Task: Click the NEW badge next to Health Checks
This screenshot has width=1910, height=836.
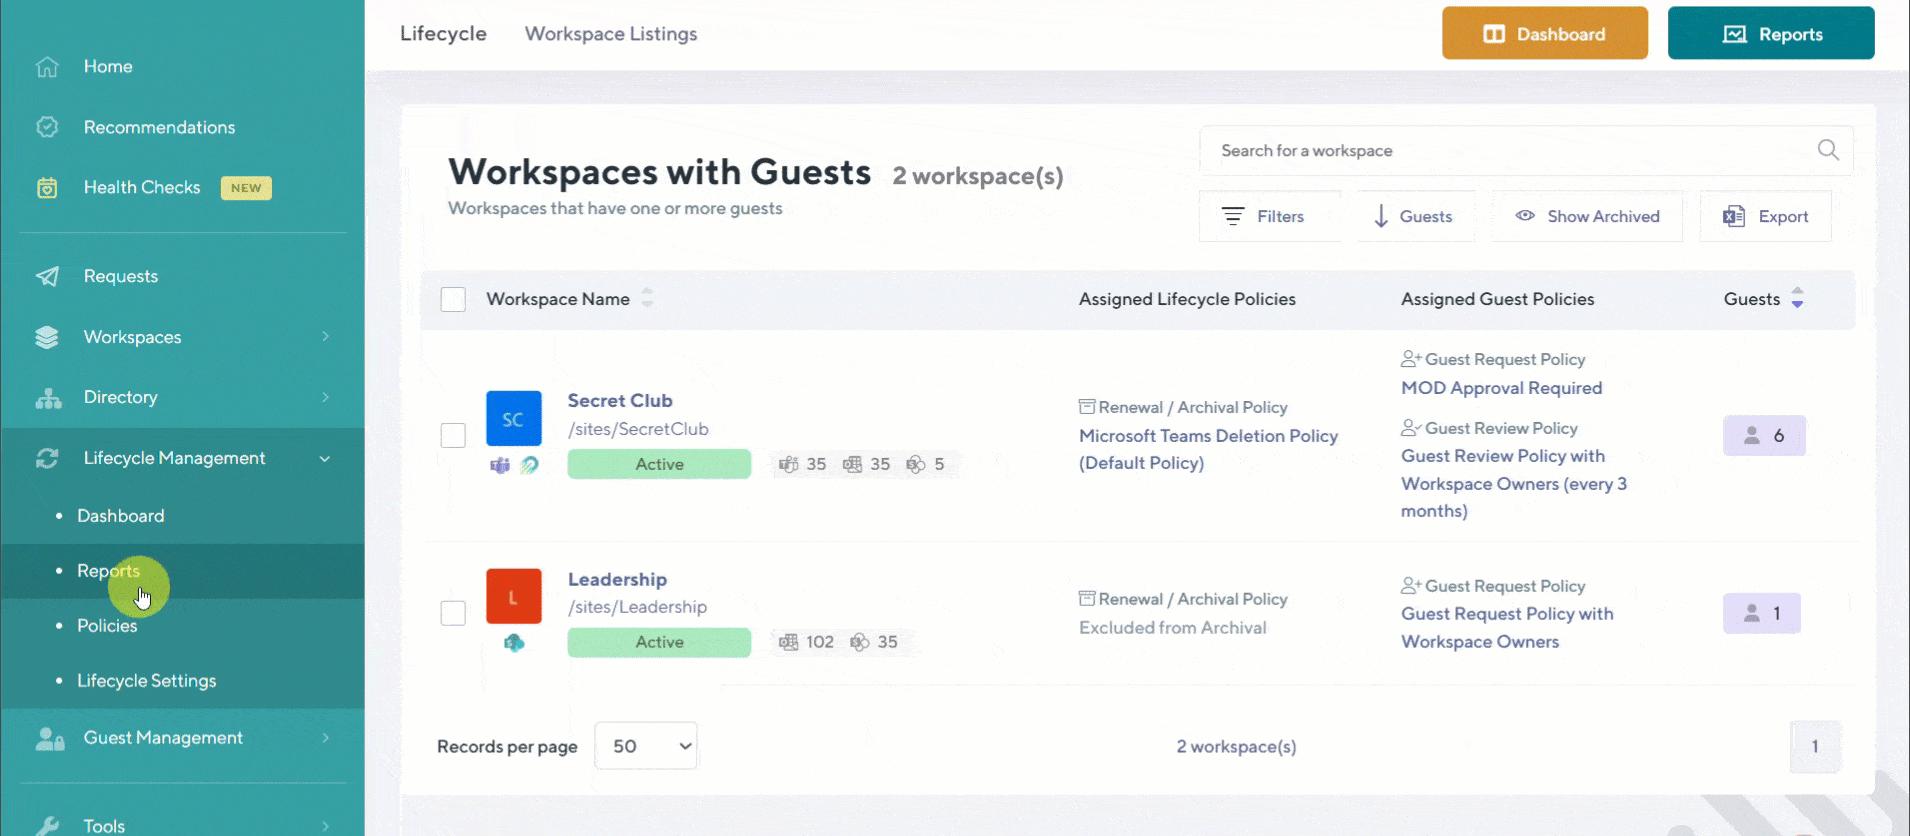Action: coord(246,188)
